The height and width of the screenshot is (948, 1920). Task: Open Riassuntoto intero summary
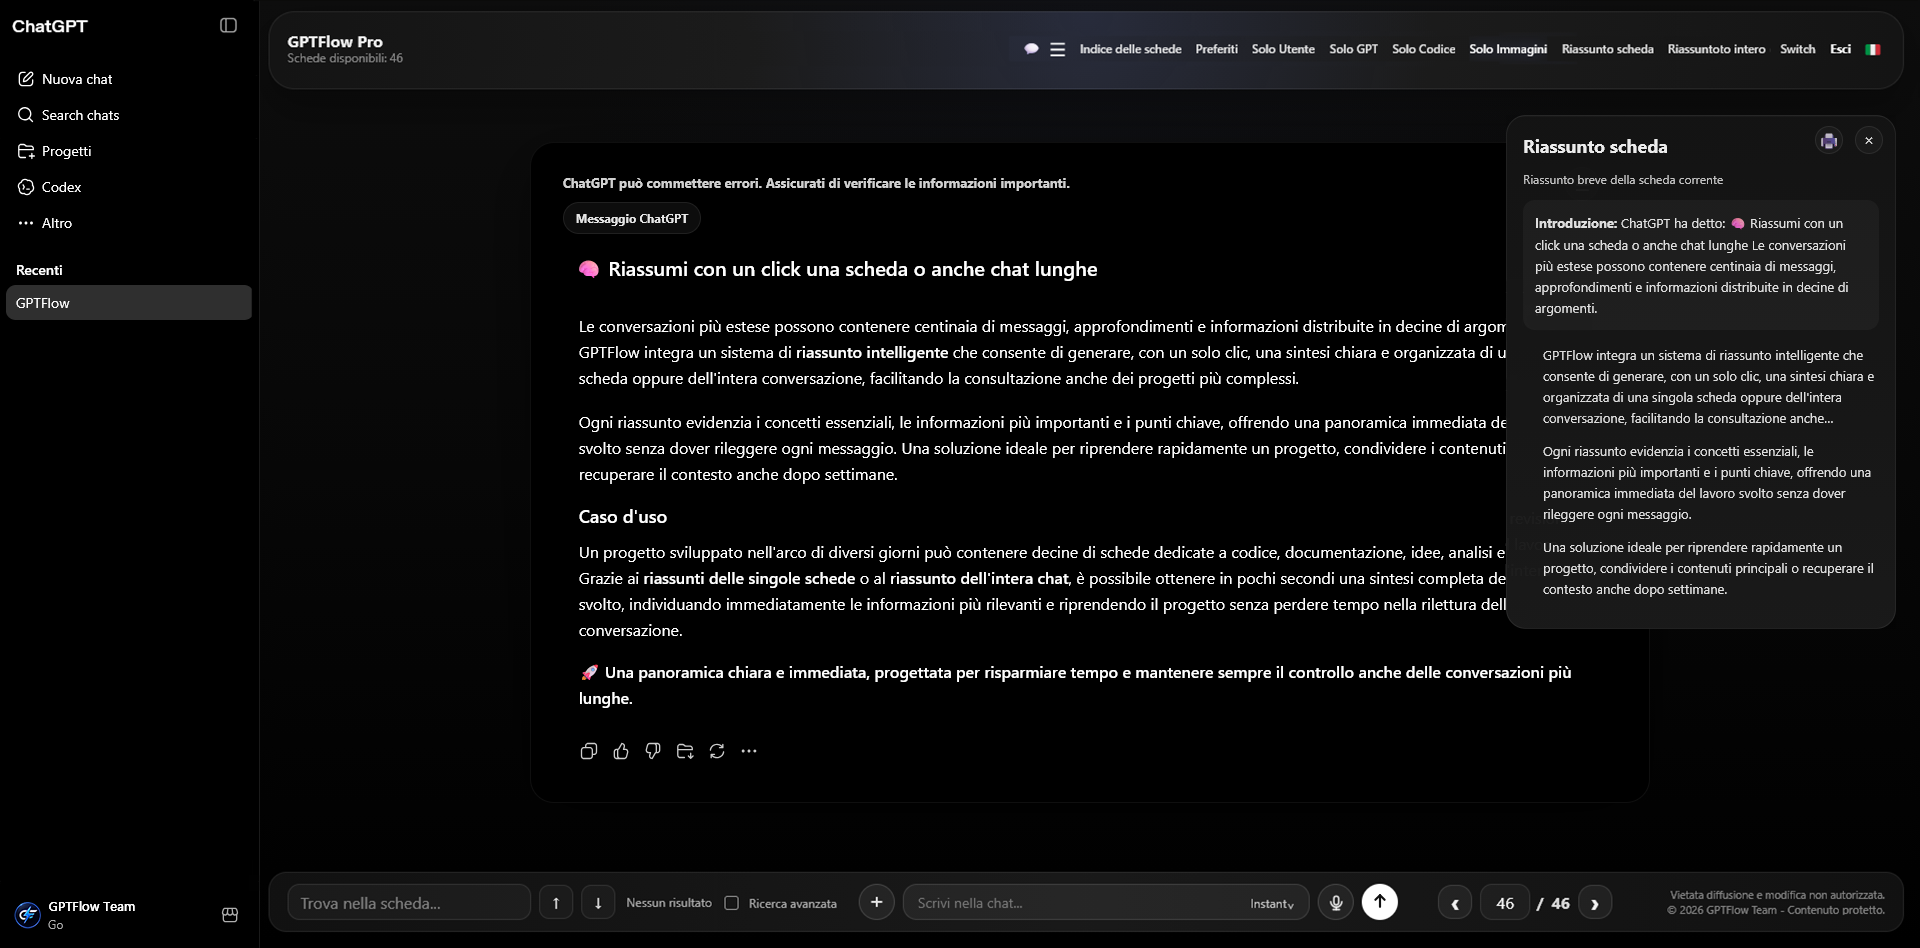(1716, 49)
